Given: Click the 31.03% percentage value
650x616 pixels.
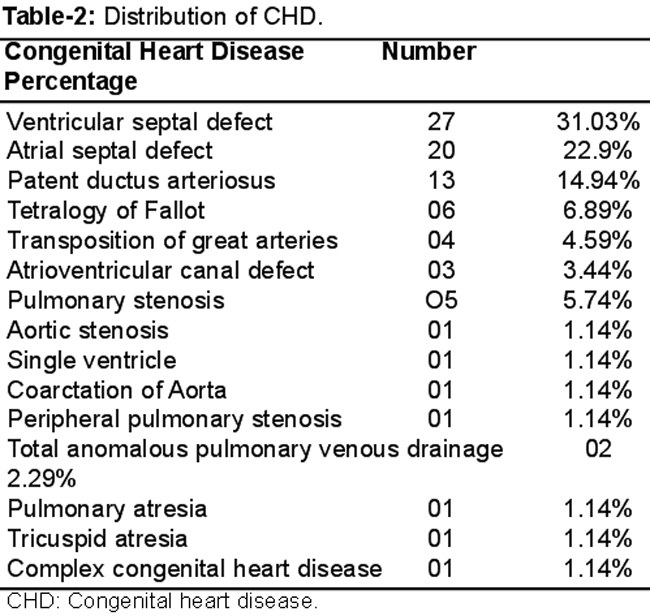Looking at the screenshot, I should click(x=598, y=122).
